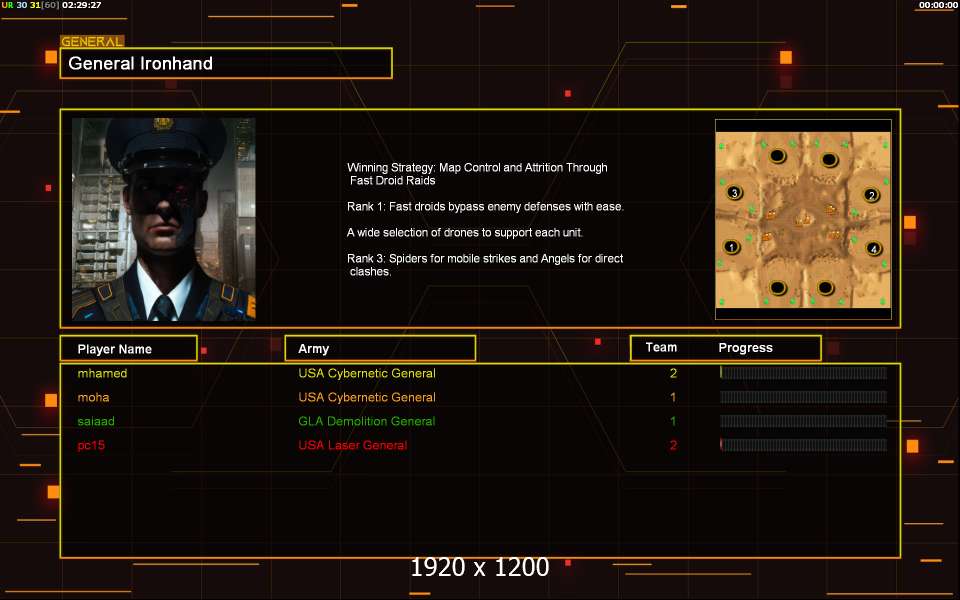The image size is (960, 600).
Task: Click start position marker 4 on the minimap
Action: tap(874, 249)
